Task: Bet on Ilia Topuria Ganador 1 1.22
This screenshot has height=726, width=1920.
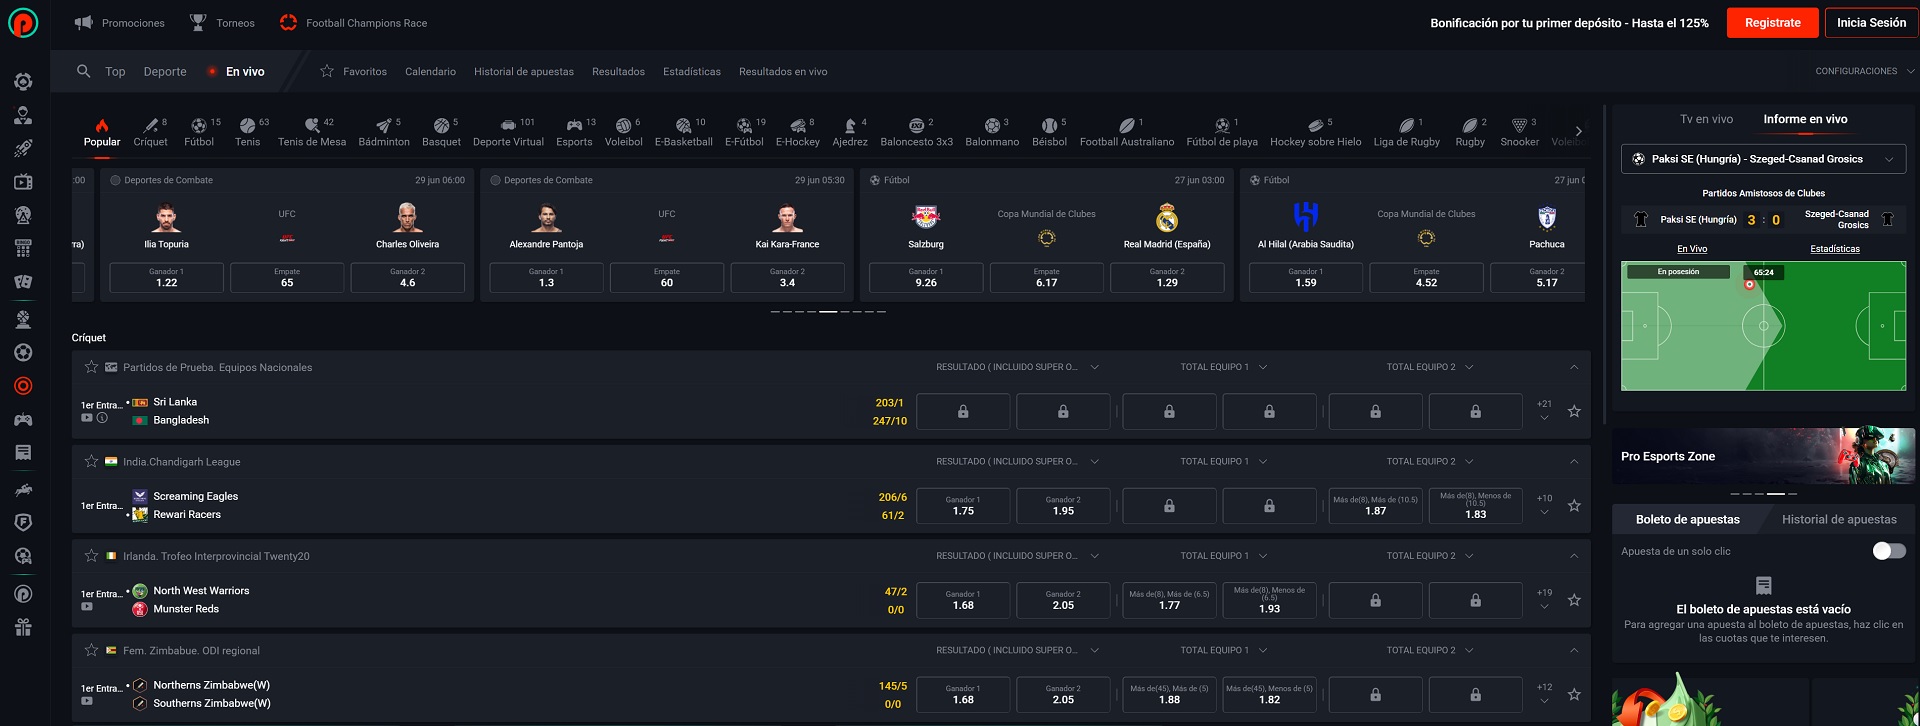Action: [167, 277]
